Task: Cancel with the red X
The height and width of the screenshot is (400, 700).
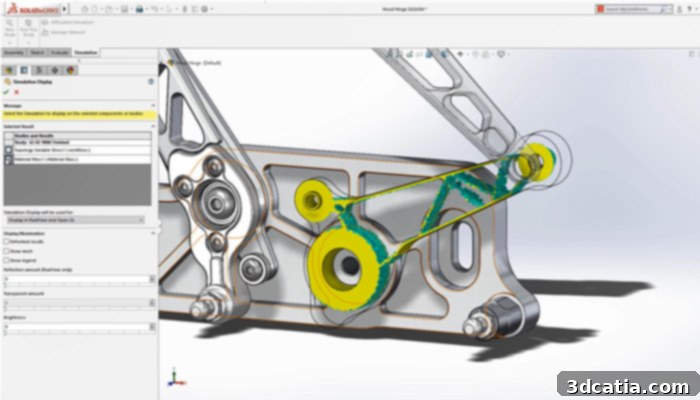Action: (17, 92)
